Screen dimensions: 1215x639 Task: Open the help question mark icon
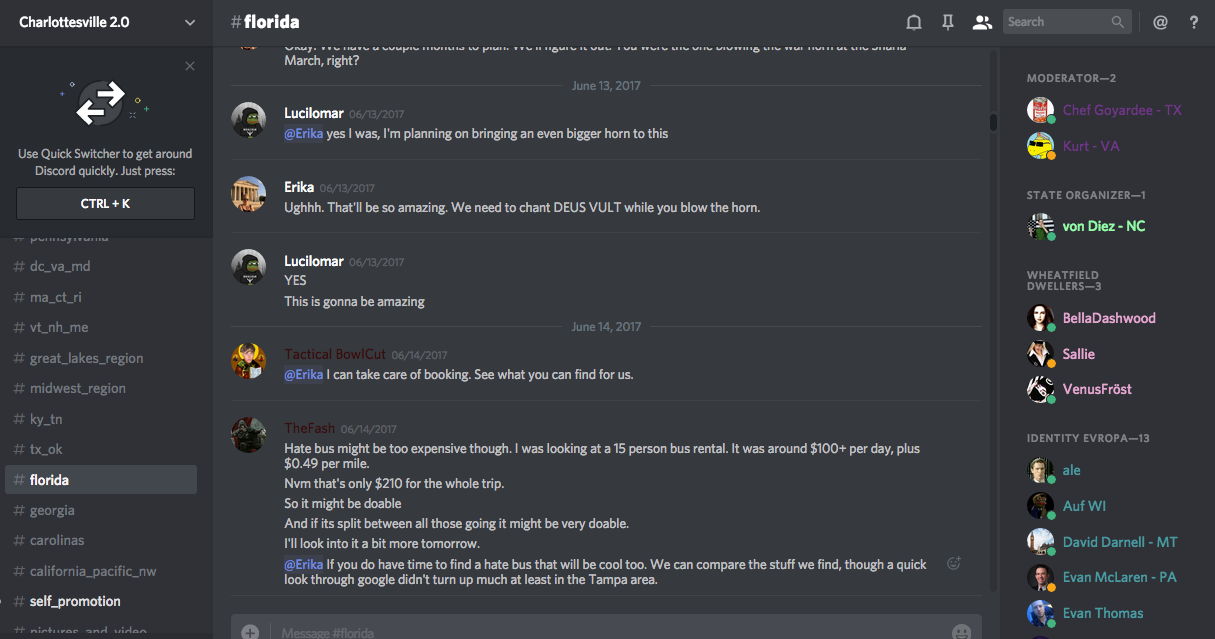[x=1194, y=22]
